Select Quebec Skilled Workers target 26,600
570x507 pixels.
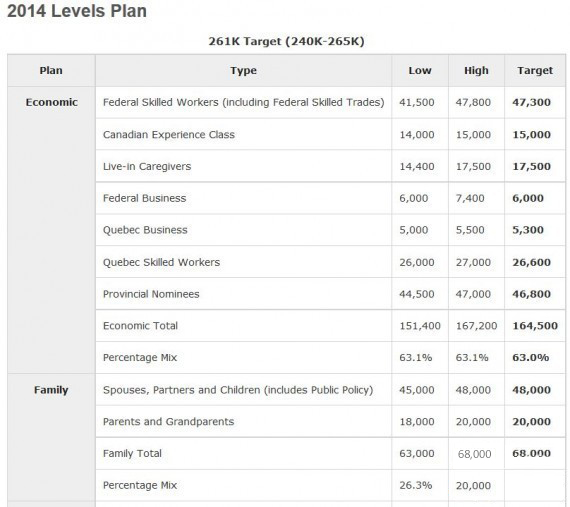[531, 262]
